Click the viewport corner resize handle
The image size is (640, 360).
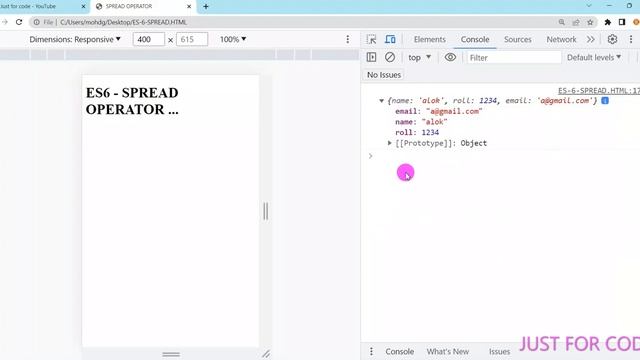(x=266, y=354)
